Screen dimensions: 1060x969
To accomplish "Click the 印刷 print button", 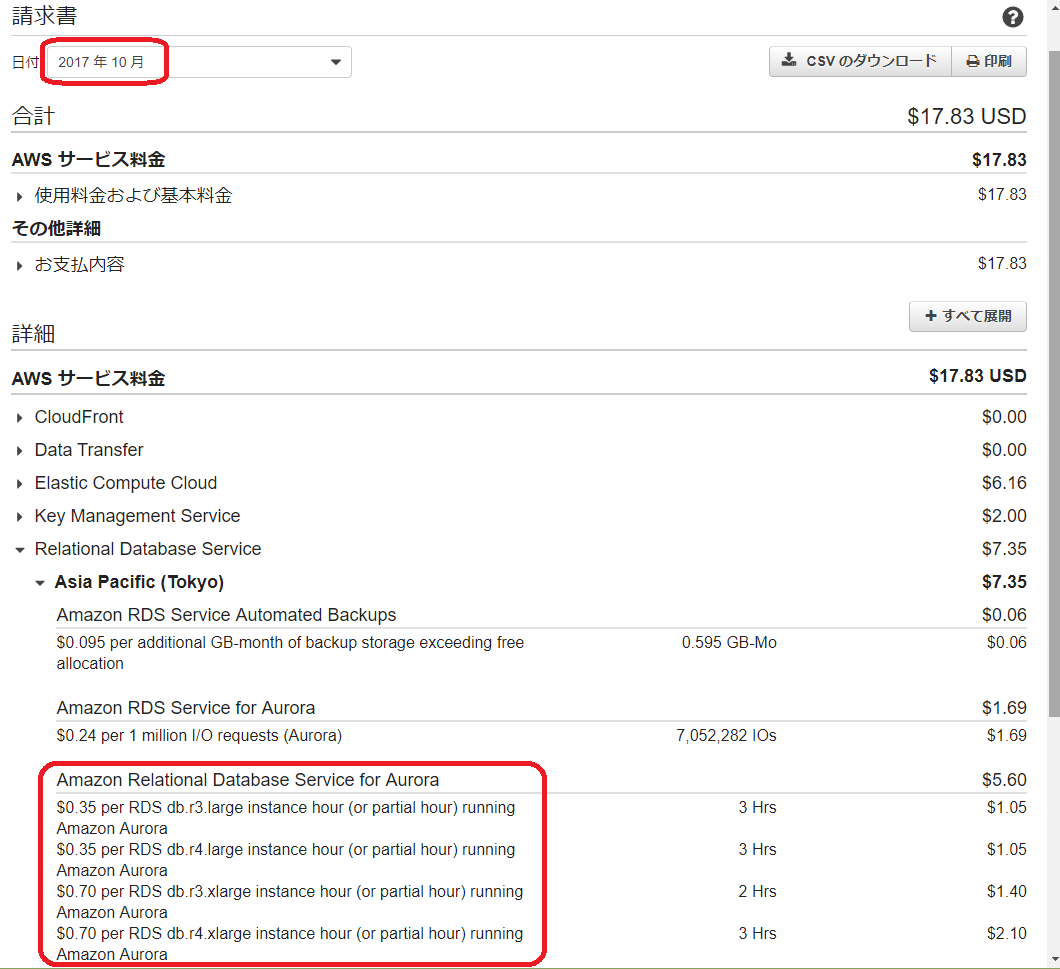I will point(988,61).
